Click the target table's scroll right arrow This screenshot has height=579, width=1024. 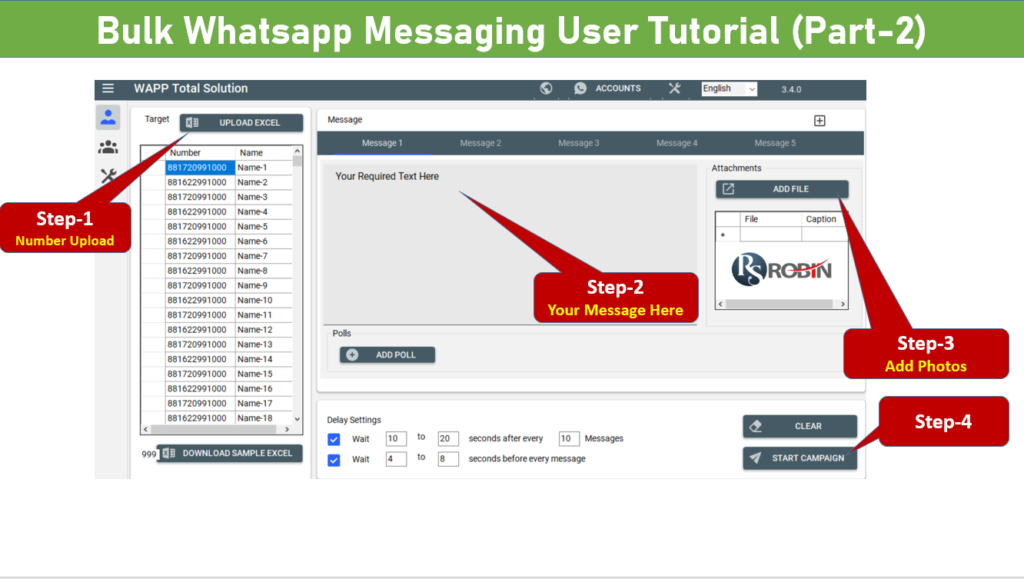(287, 430)
